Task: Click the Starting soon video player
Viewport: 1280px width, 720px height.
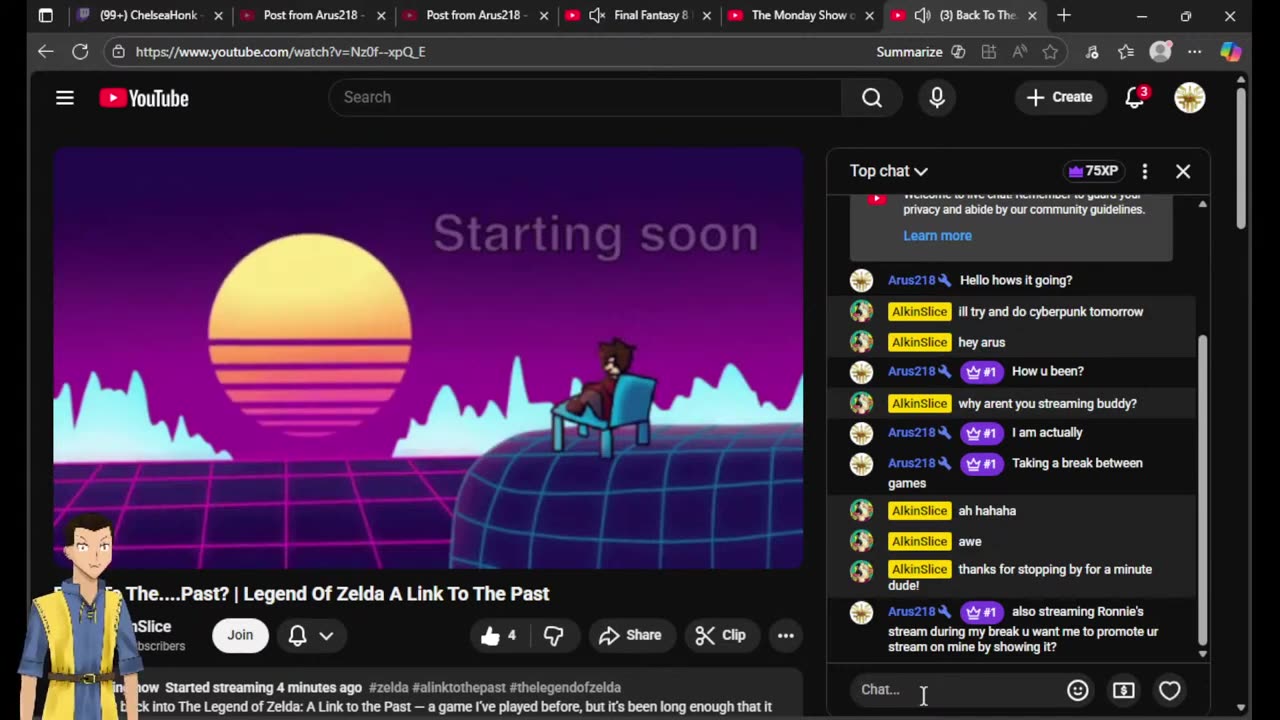Action: tap(428, 359)
